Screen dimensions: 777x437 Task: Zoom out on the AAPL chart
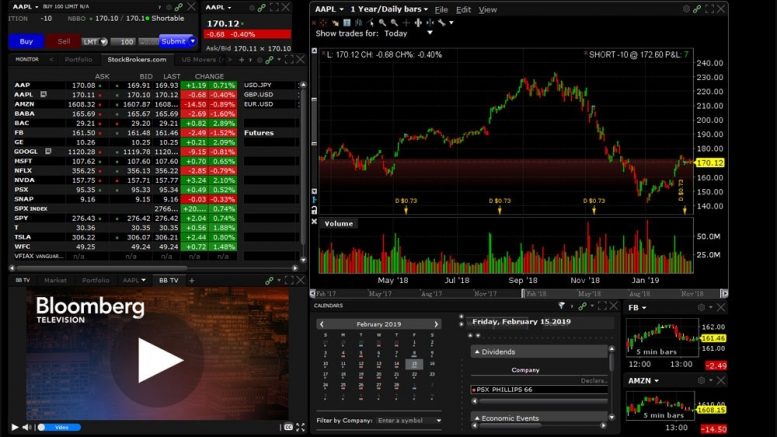pyautogui.click(x=394, y=23)
